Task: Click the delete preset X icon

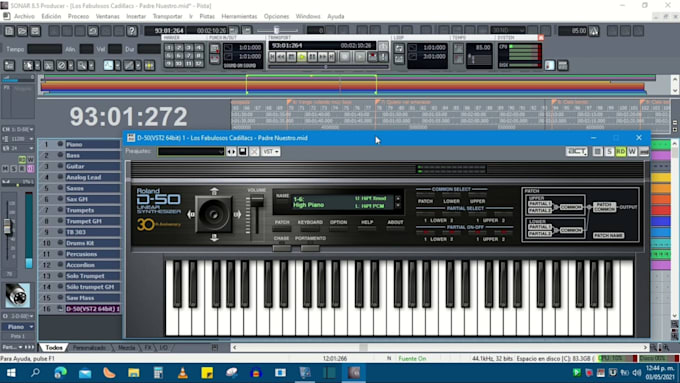Action: [x=254, y=151]
